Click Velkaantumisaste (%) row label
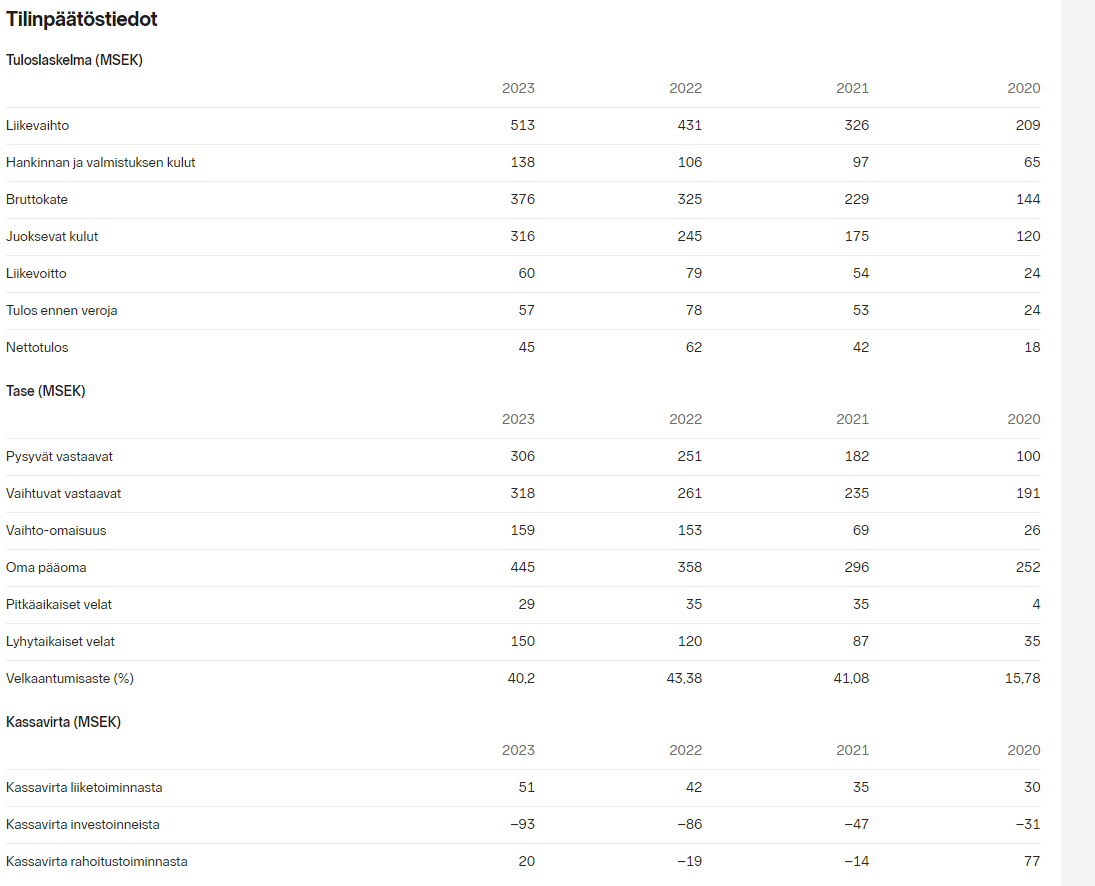Screen dimensions: 1095x886 pos(70,679)
